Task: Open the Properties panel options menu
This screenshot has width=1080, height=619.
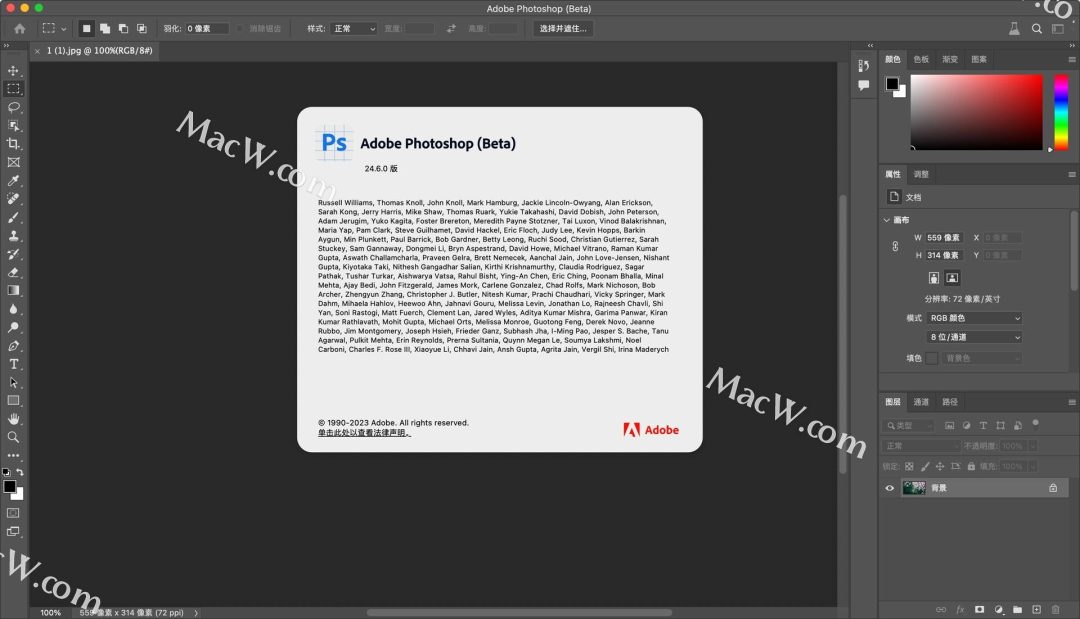Action: 1072,174
